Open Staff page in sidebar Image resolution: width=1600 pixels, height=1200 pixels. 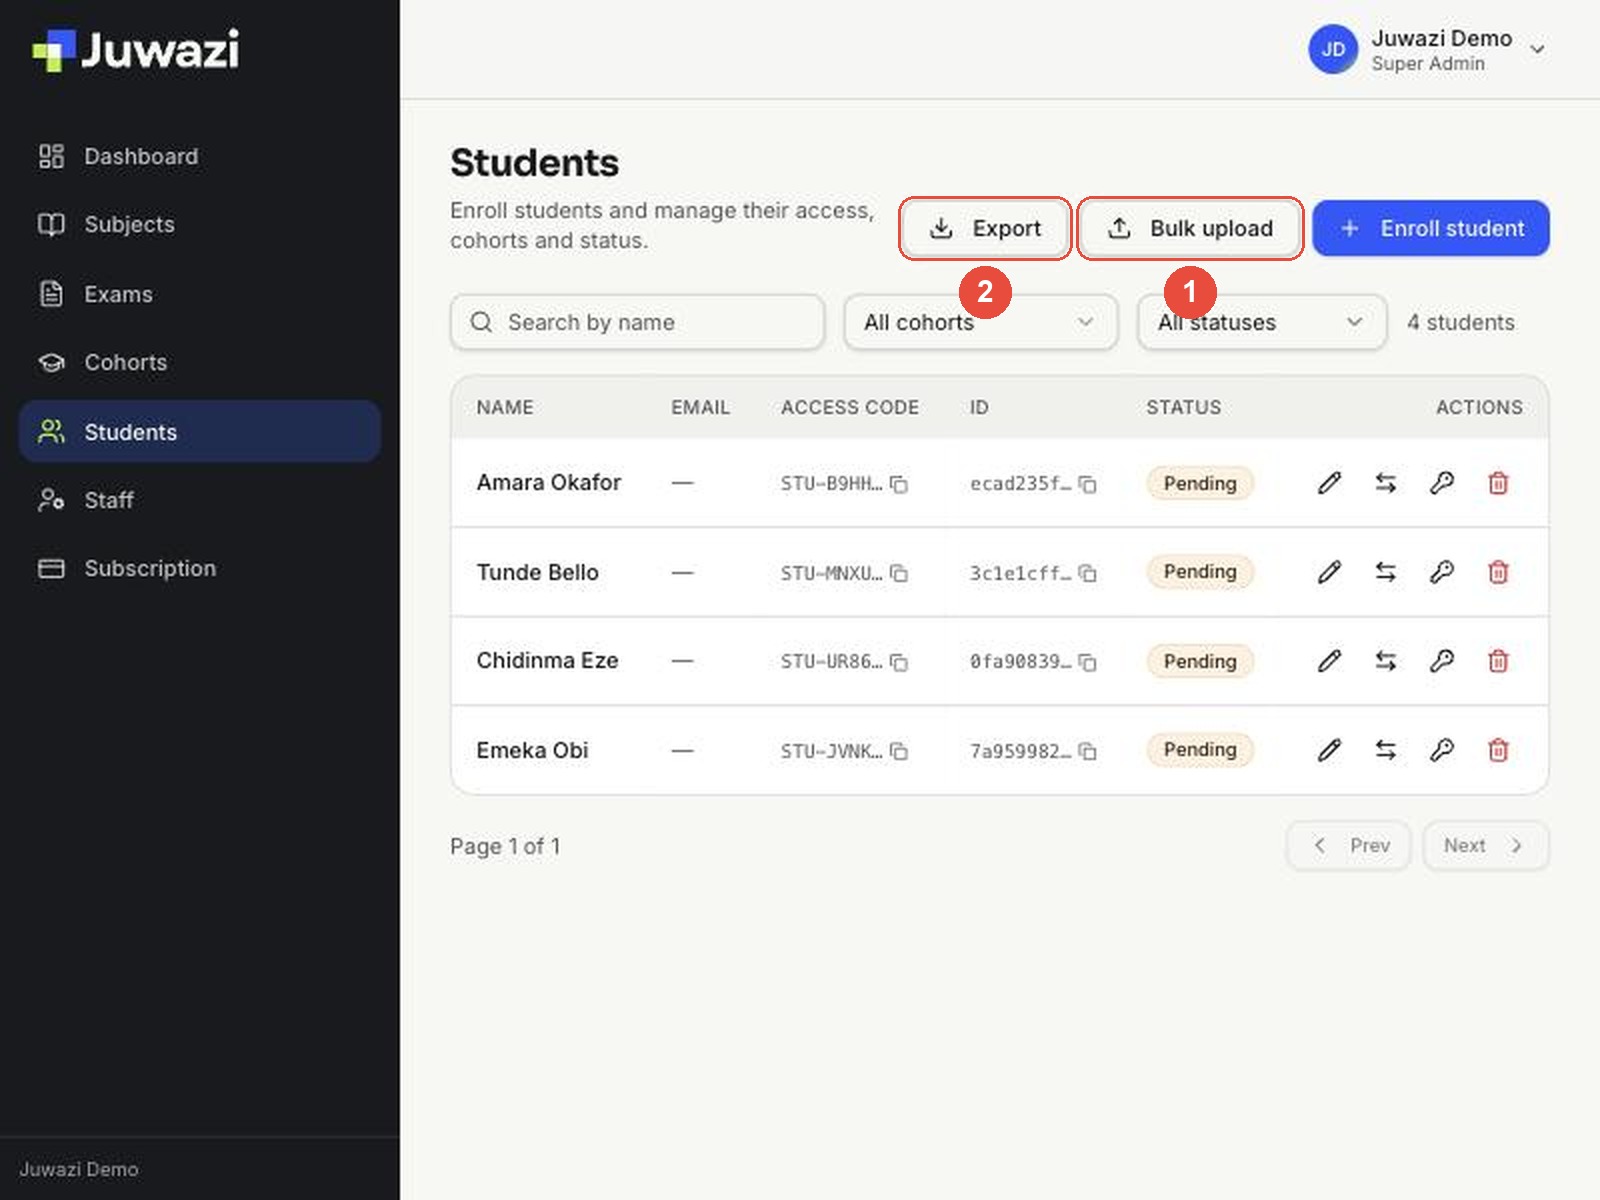point(200,500)
